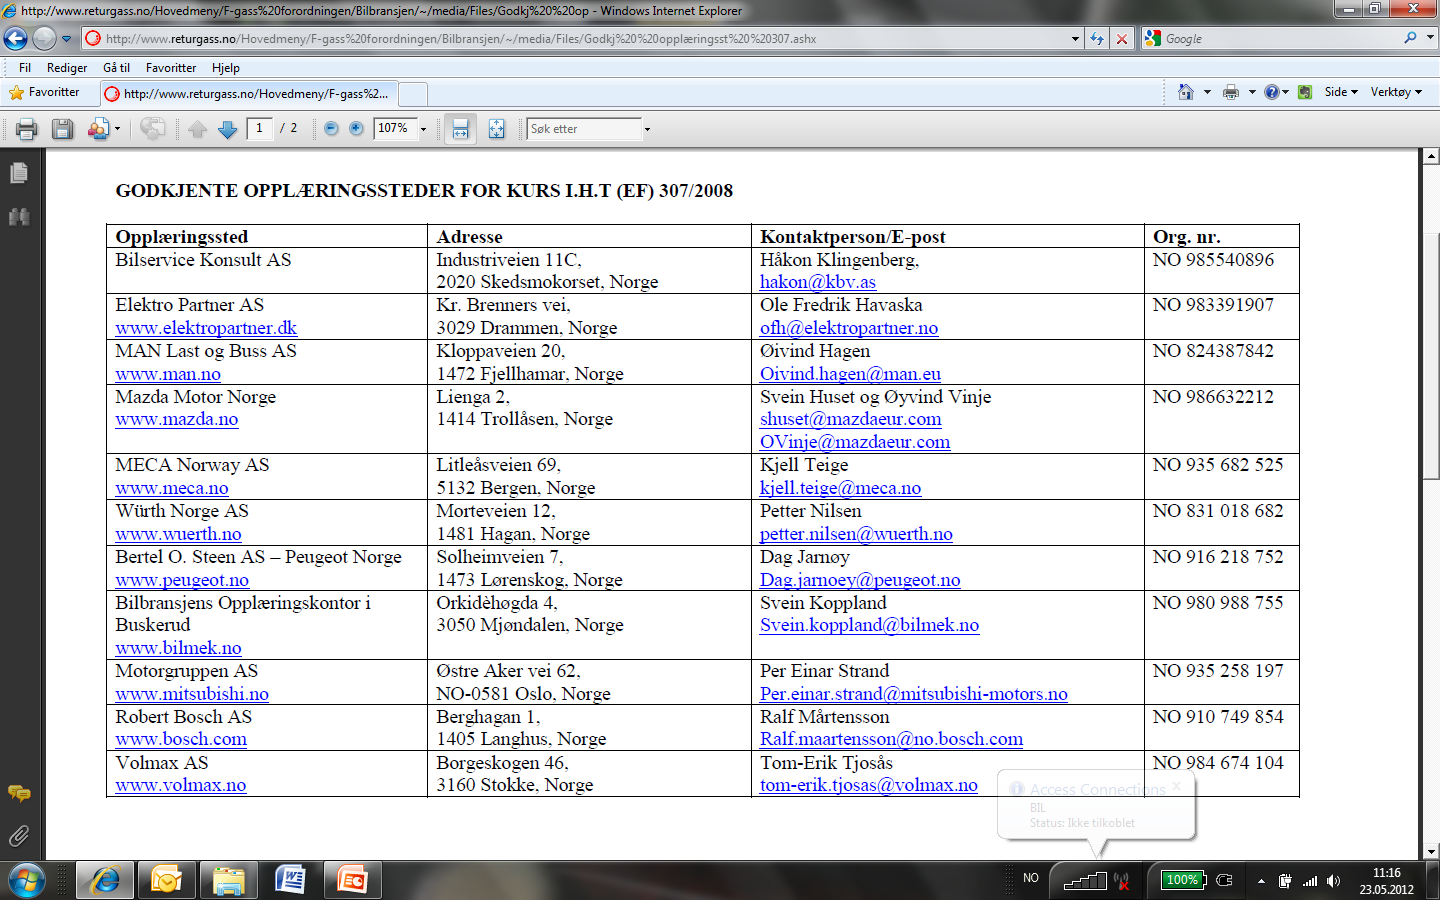Click the Søk etter search field
The image size is (1440, 900).
pyautogui.click(x=584, y=129)
